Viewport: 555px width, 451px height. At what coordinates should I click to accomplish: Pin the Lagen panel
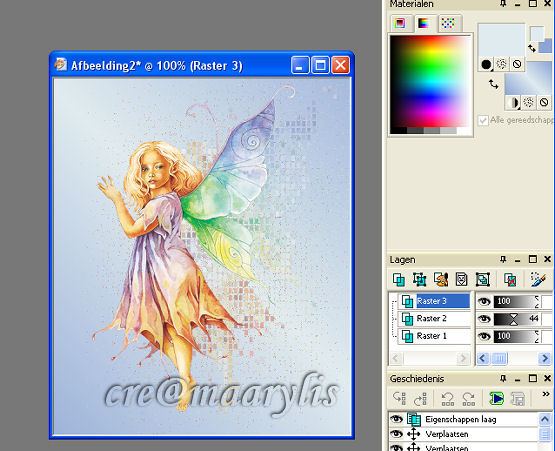tap(503, 259)
